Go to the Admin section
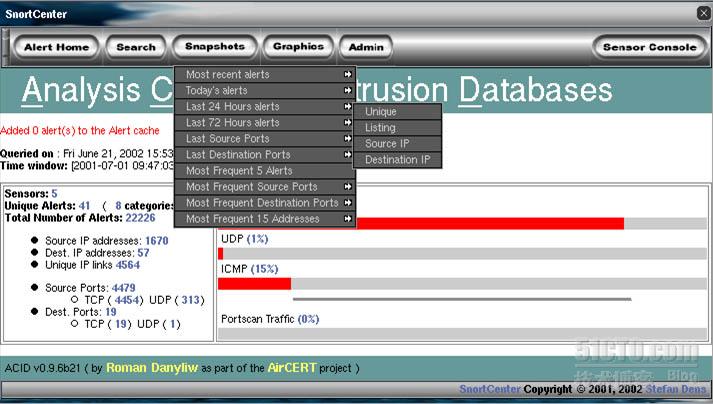This screenshot has height=404, width=713. coord(366,47)
